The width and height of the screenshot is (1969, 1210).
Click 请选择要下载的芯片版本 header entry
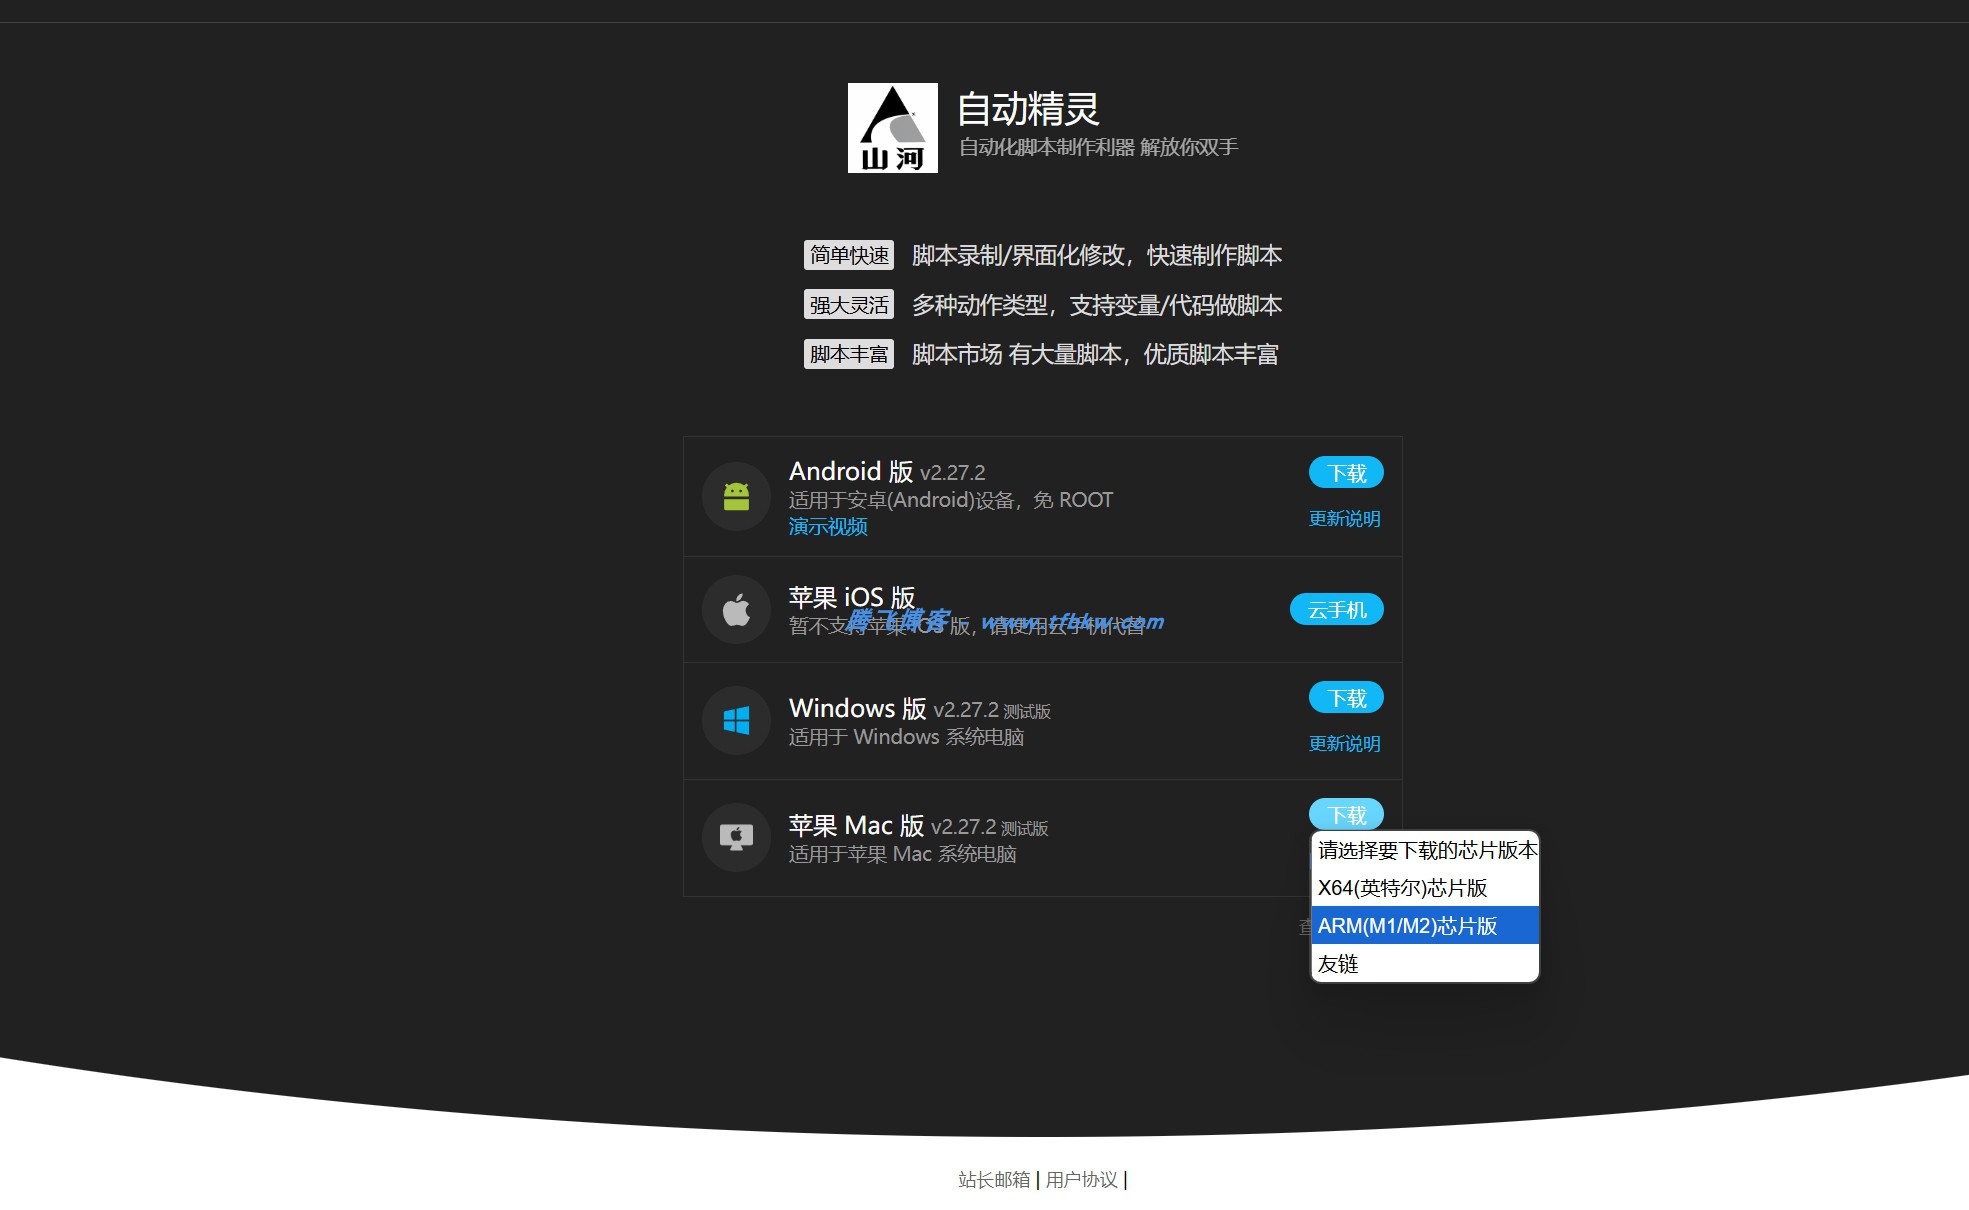click(1428, 851)
